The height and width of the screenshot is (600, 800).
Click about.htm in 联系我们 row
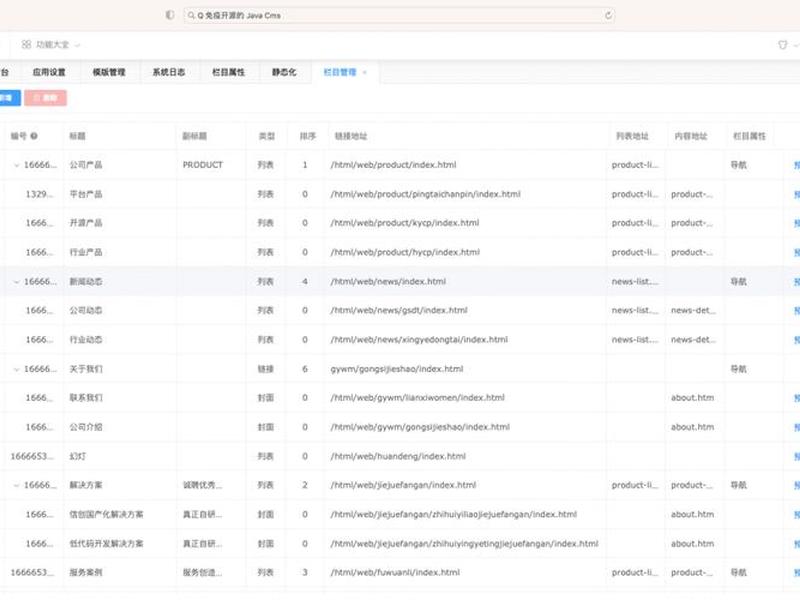tap(692, 397)
